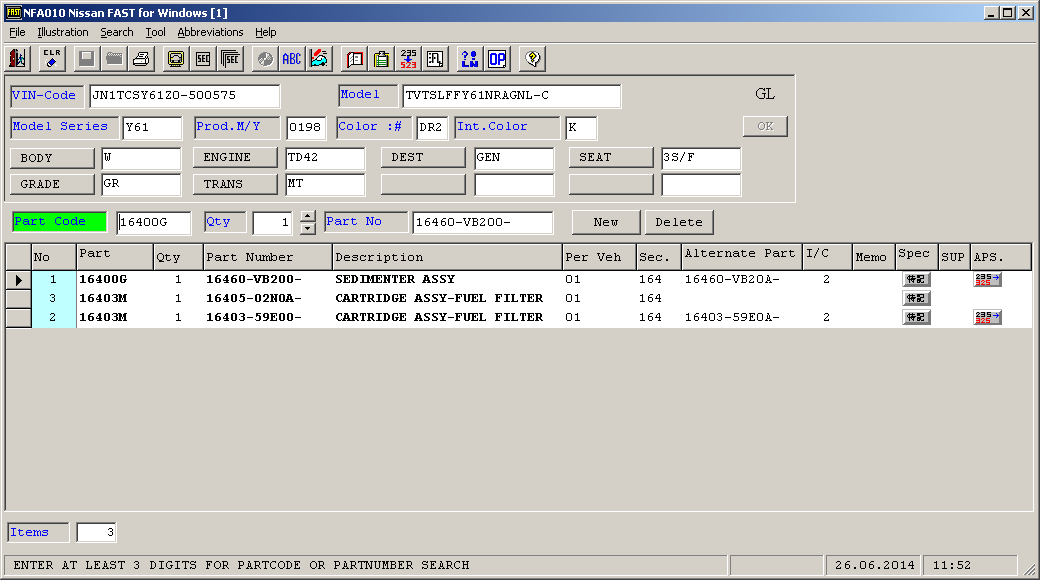The height and width of the screenshot is (580, 1040).
Task: Click the document search toolbar icon
Action: click(x=436, y=59)
